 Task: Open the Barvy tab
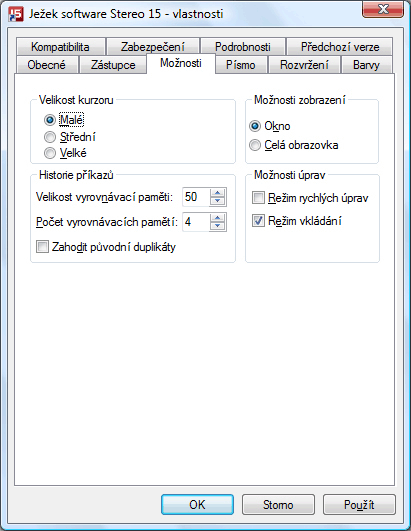point(366,65)
